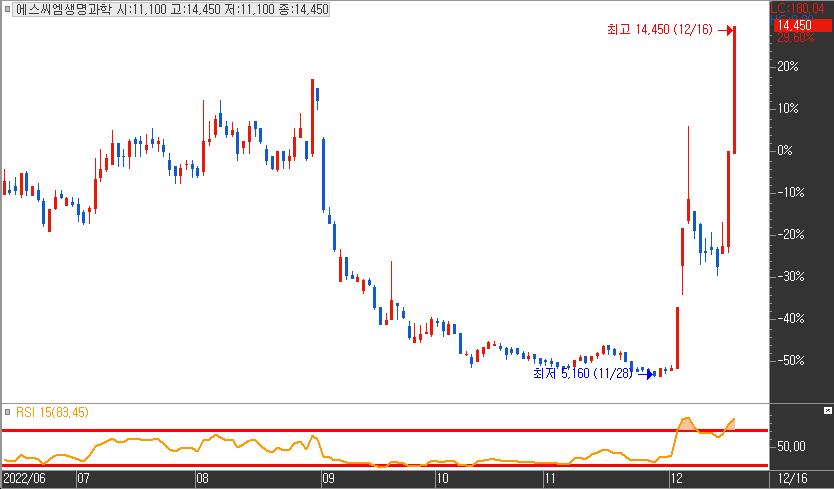This screenshot has width=834, height=489.
Task: Click the -20% label on the price axis
Action: pyautogui.click(x=791, y=235)
